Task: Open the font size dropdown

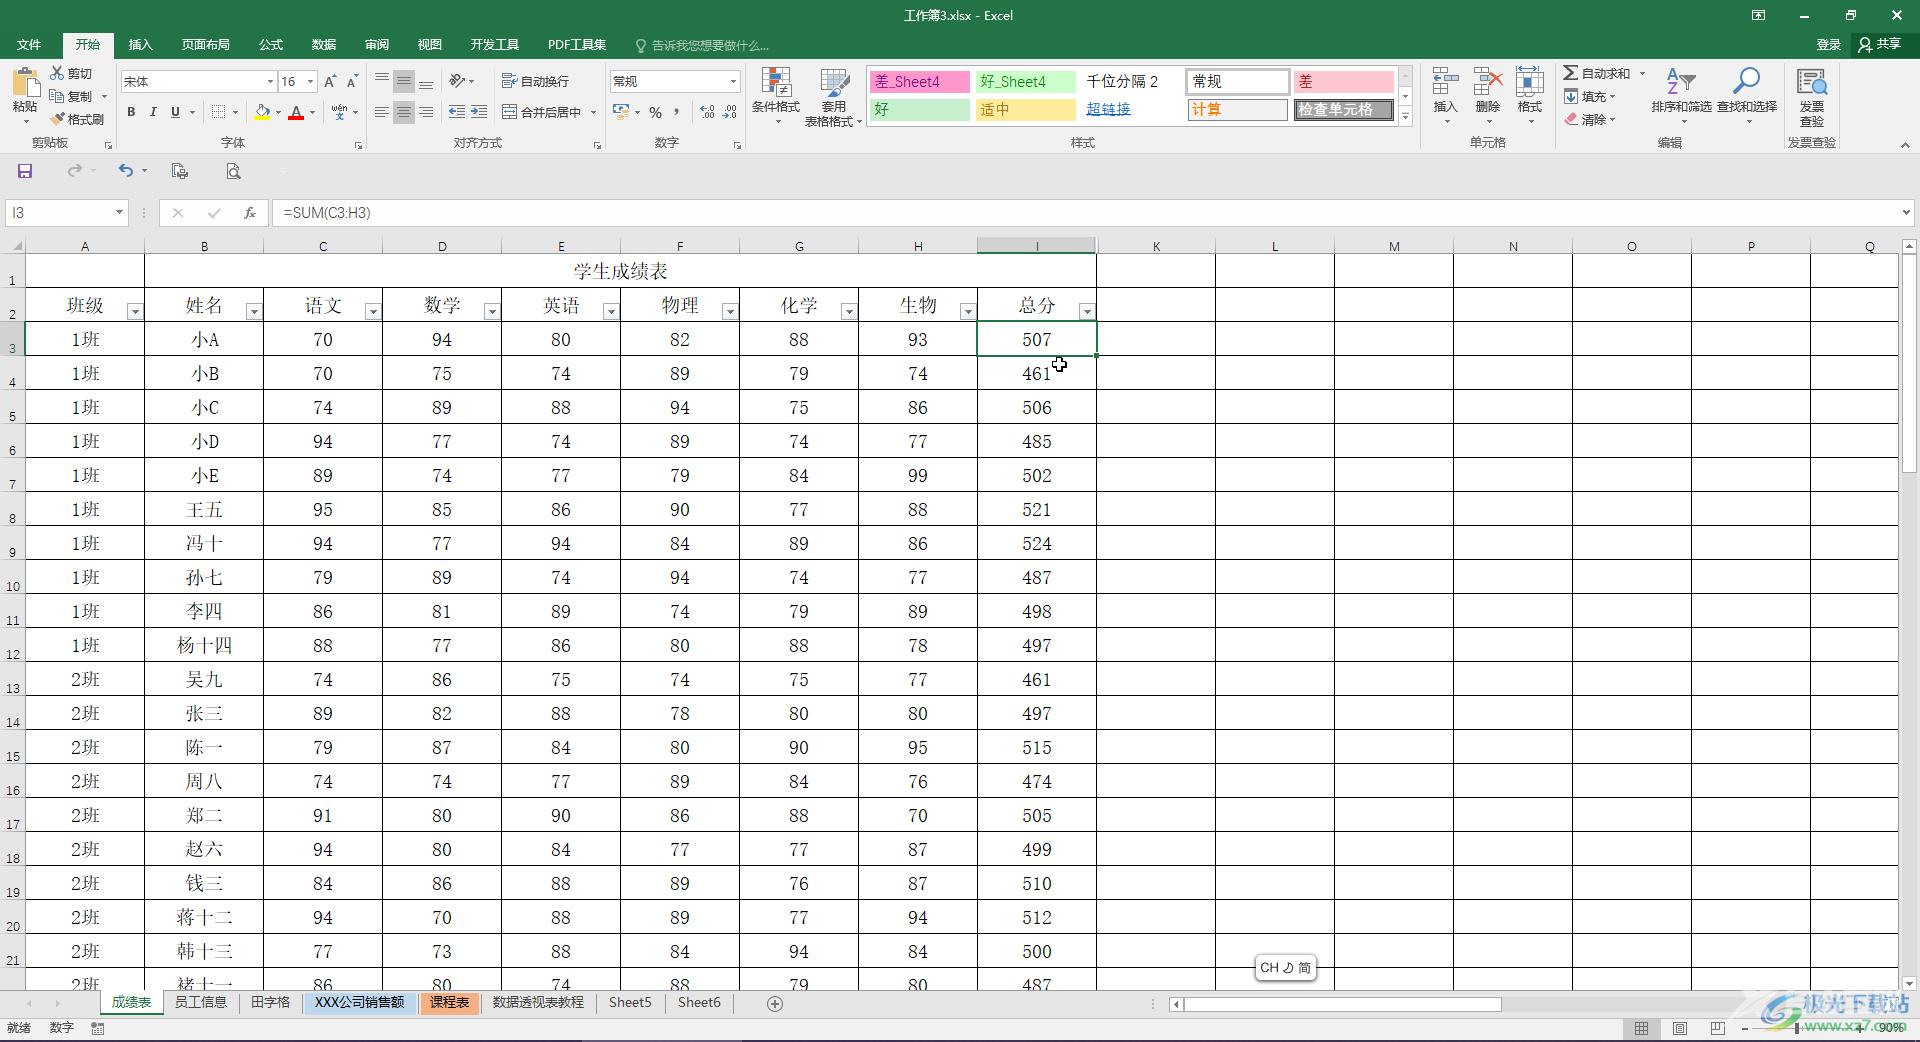Action: pyautogui.click(x=311, y=82)
